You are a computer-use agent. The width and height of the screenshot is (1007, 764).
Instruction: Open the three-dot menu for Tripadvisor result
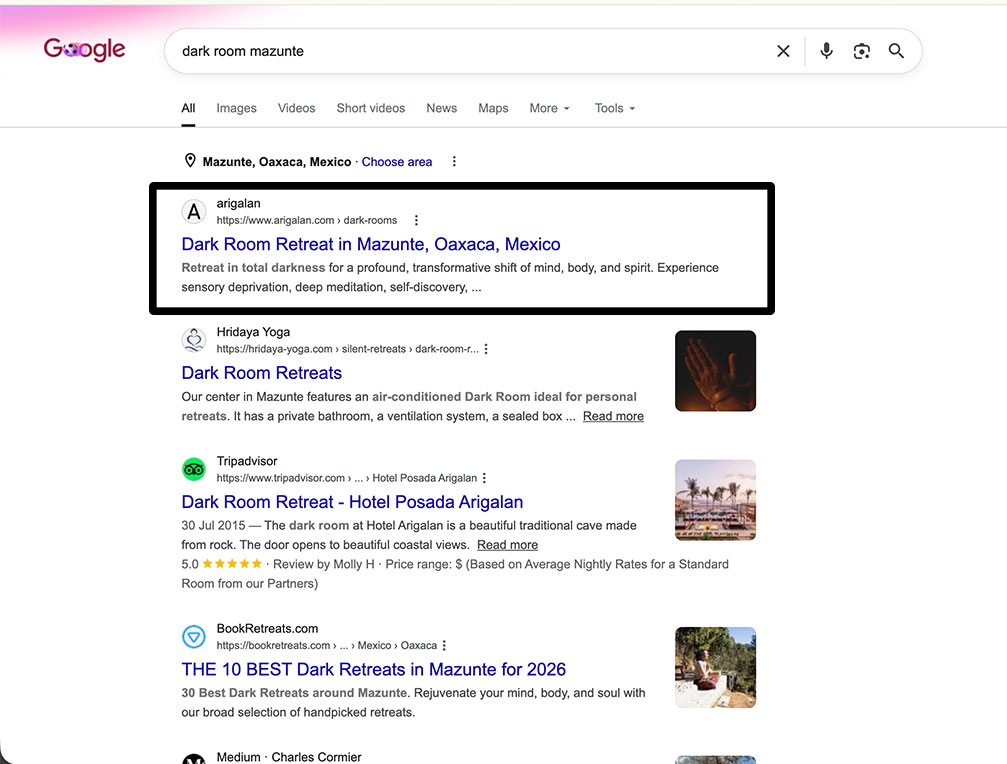click(x=484, y=478)
